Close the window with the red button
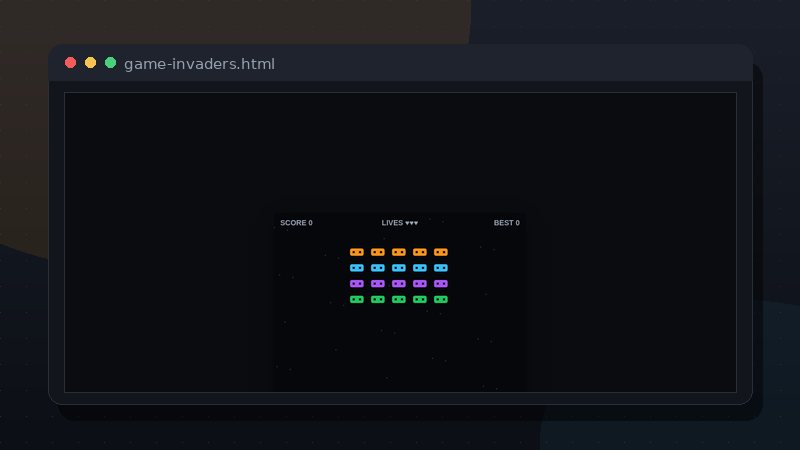Screen dimensions: 800x450 coord(70,63)
